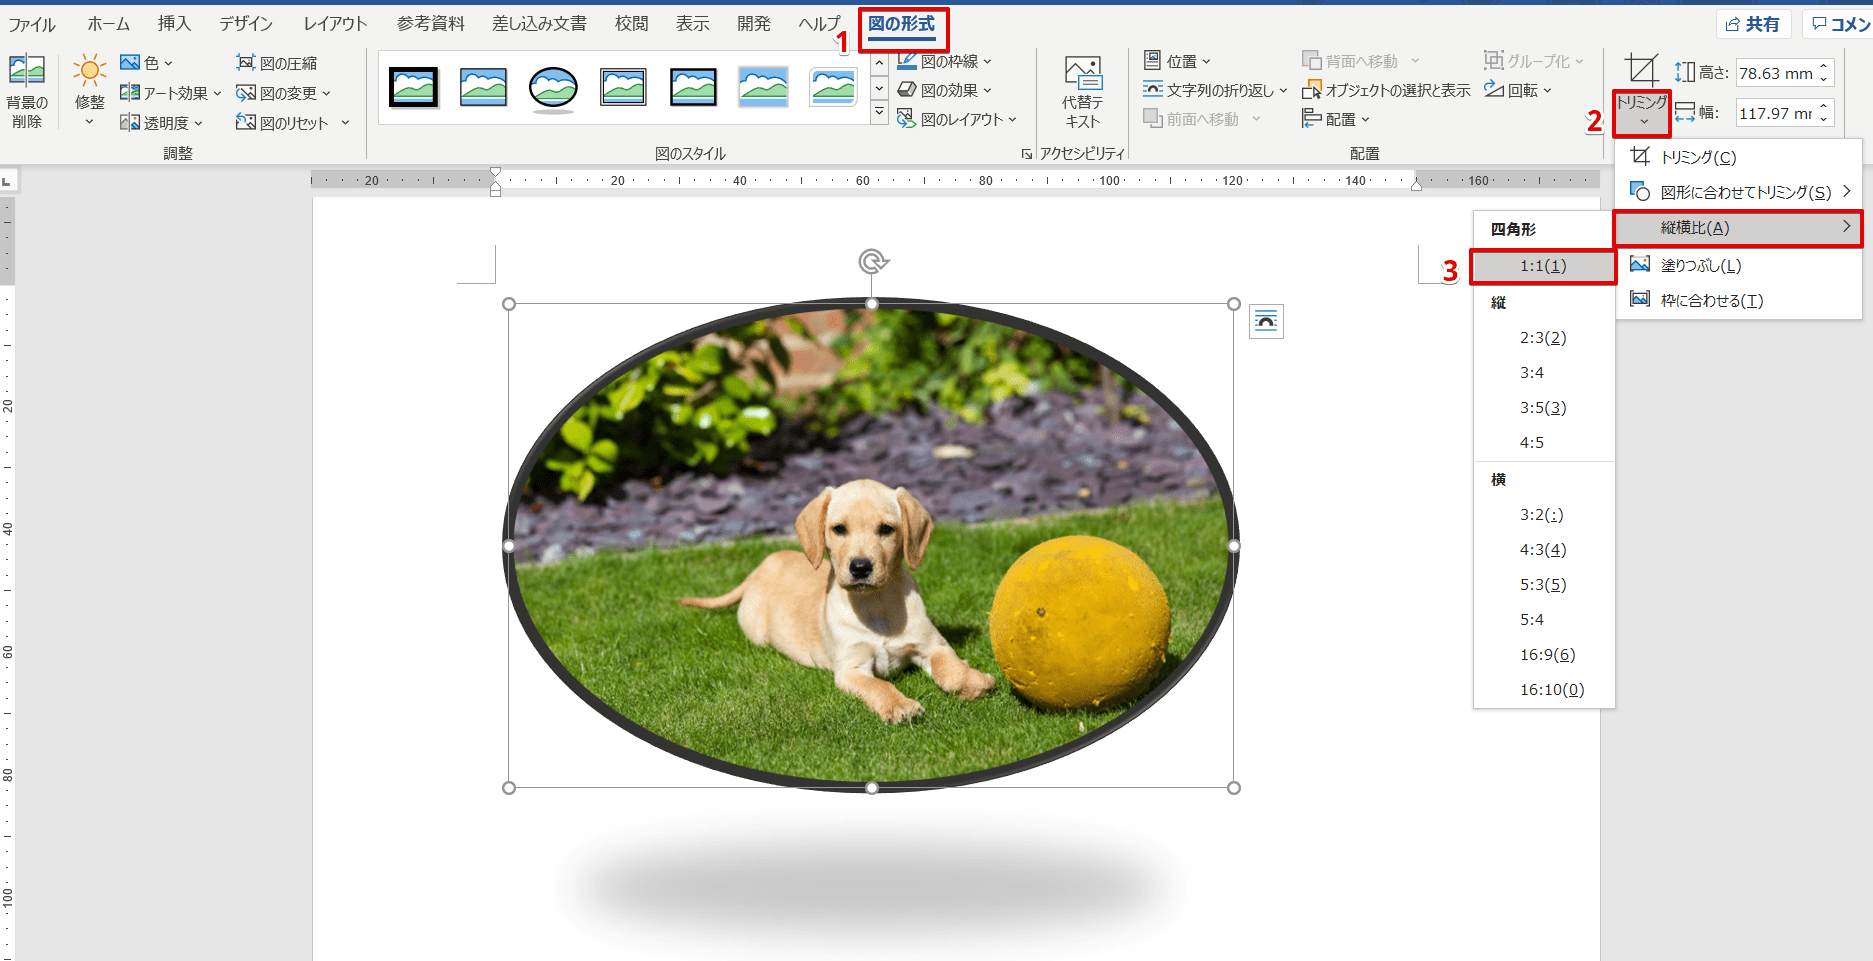Click 代替テキスト alt text button
The width and height of the screenshot is (1873, 961).
(1082, 91)
